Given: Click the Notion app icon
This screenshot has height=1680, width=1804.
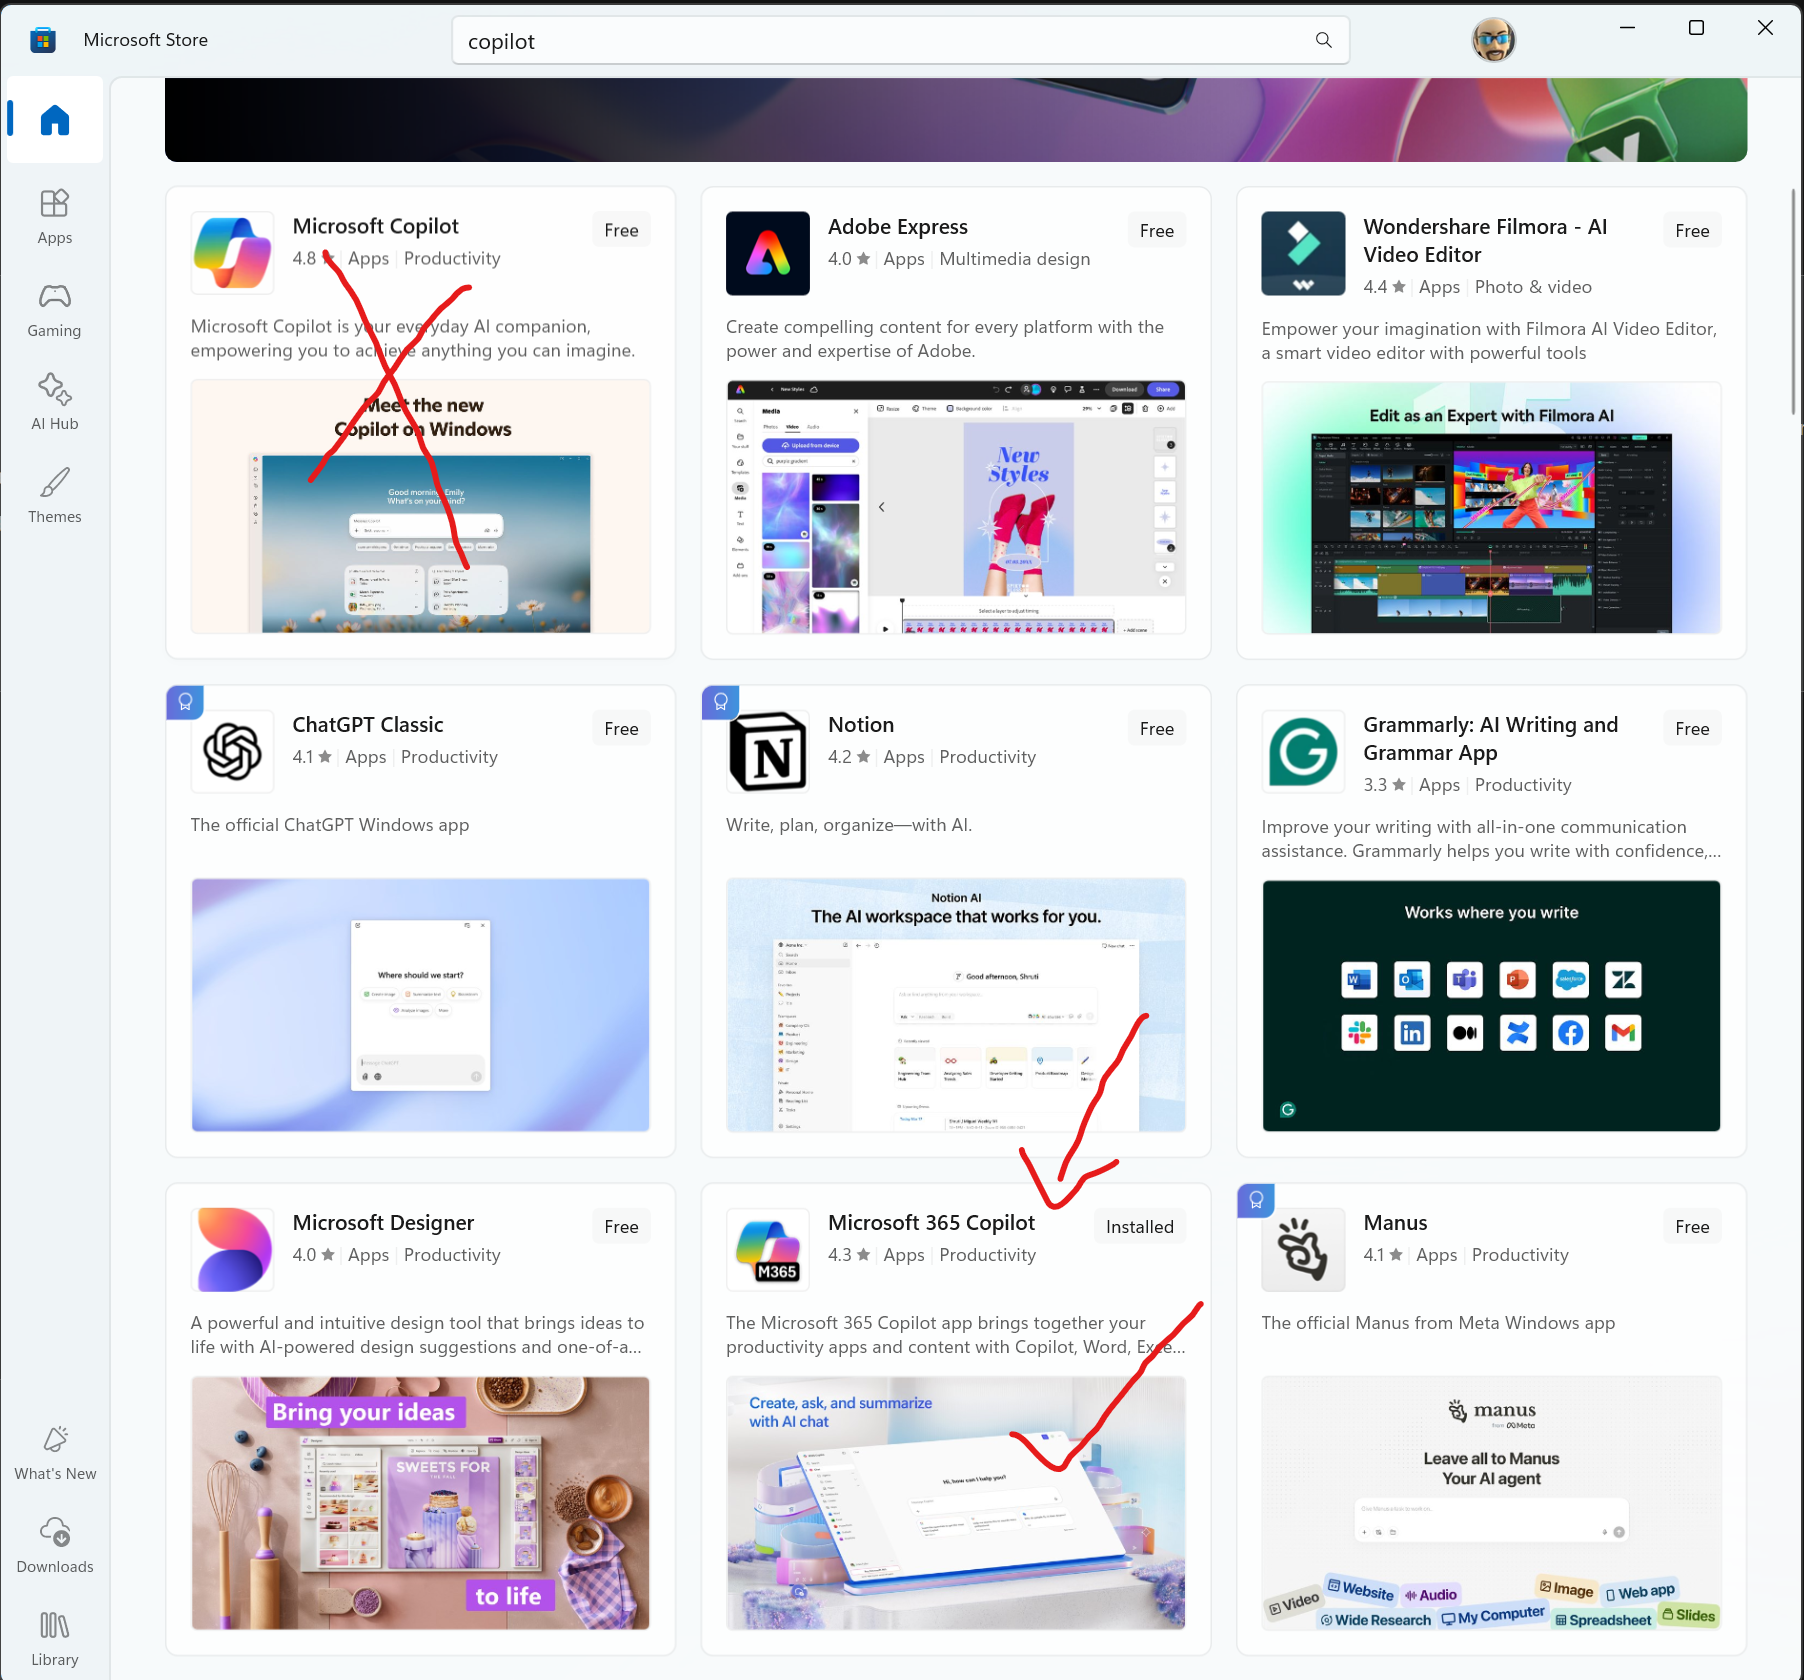Looking at the screenshot, I should coord(768,751).
